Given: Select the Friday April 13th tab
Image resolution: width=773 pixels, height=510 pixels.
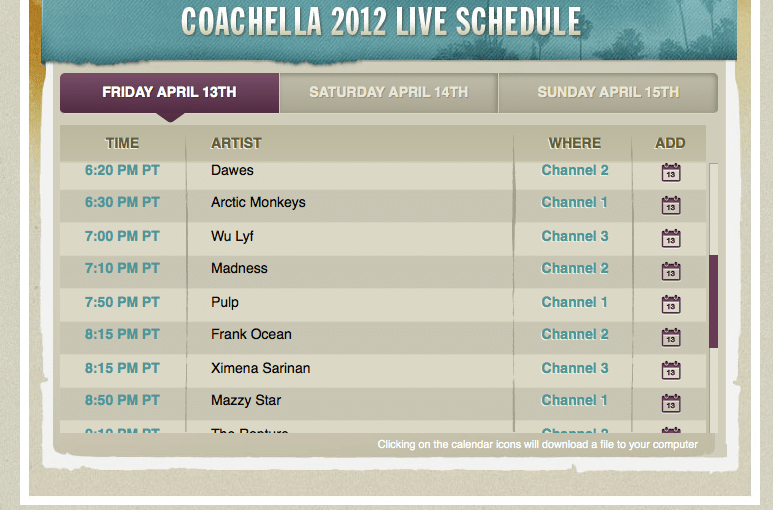Looking at the screenshot, I should [170, 93].
